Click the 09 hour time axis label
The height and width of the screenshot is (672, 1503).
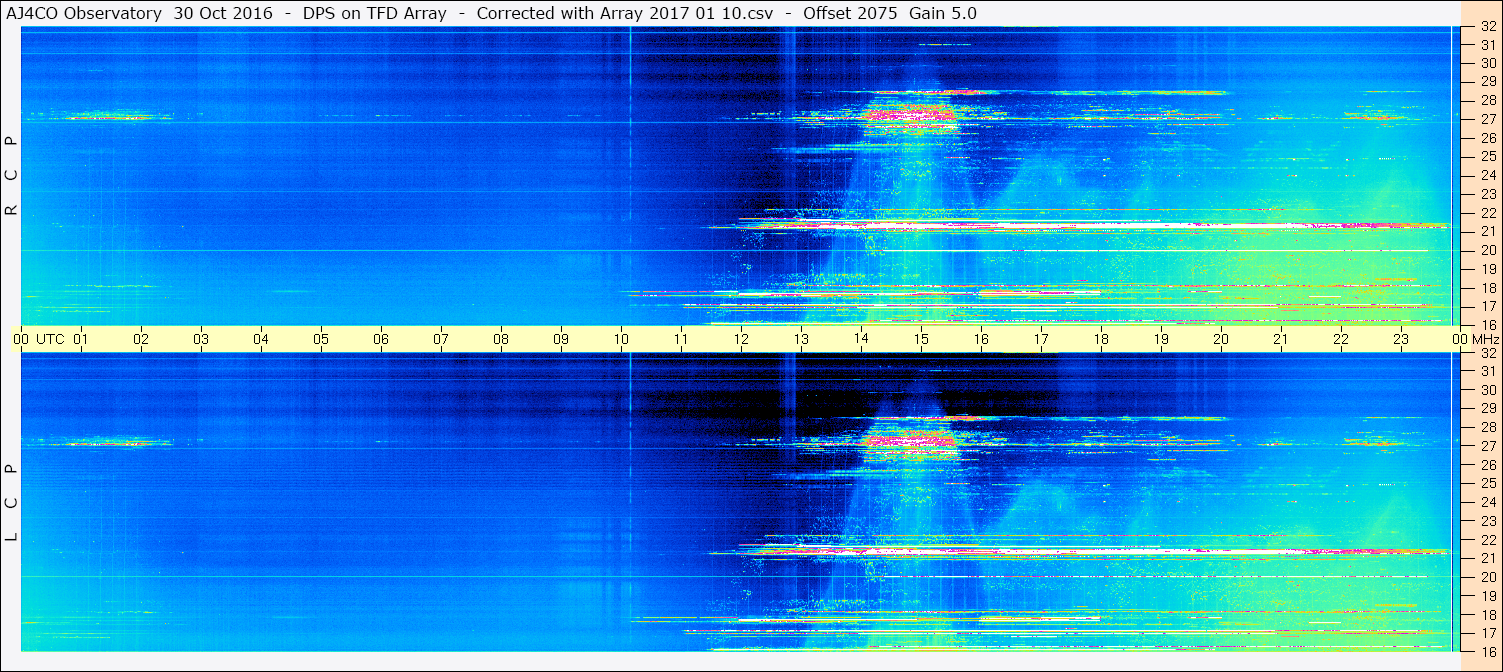point(561,339)
